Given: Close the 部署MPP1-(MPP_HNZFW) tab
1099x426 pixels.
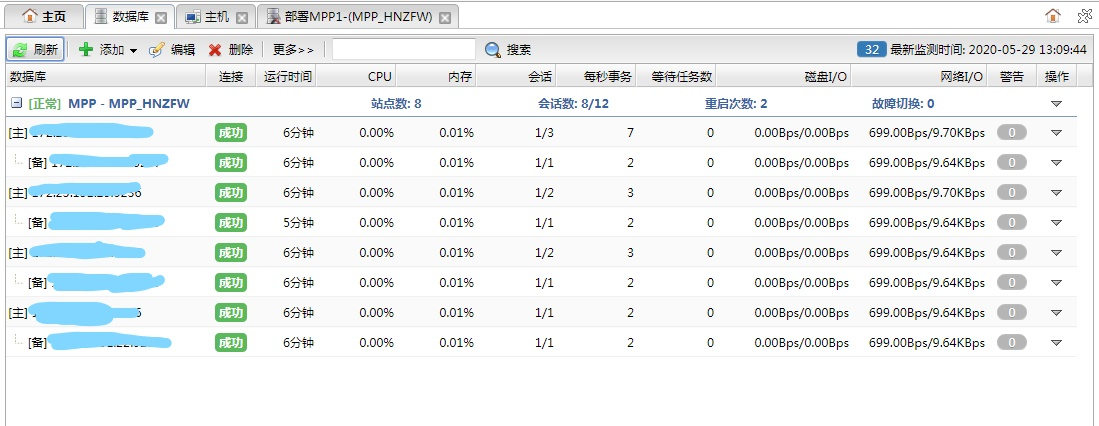Looking at the screenshot, I should pos(444,18).
